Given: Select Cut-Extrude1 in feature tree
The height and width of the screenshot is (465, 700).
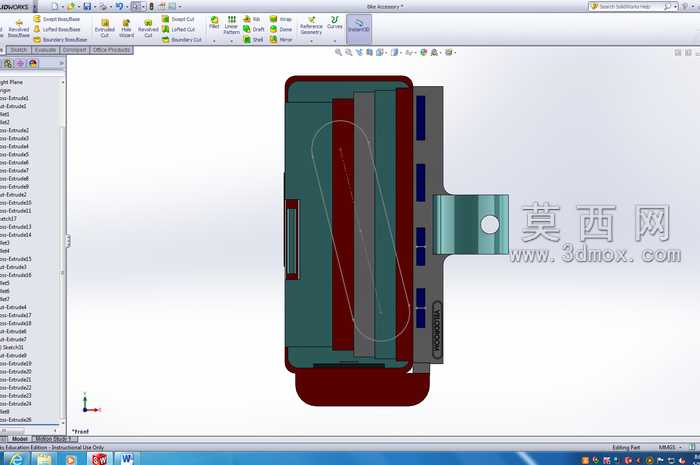Looking at the screenshot, I should [x=13, y=106].
